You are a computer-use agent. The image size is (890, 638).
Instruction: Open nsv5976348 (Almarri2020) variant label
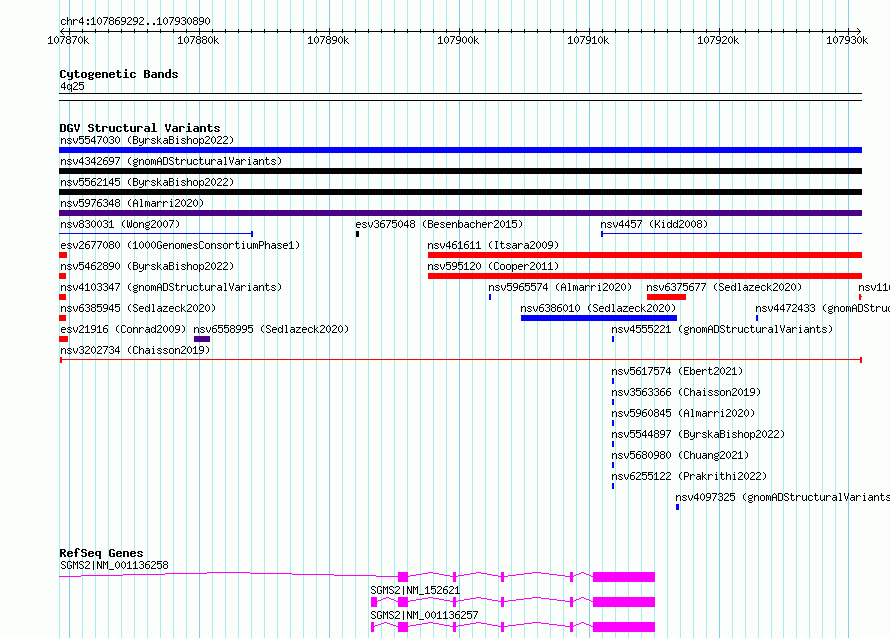pos(132,203)
